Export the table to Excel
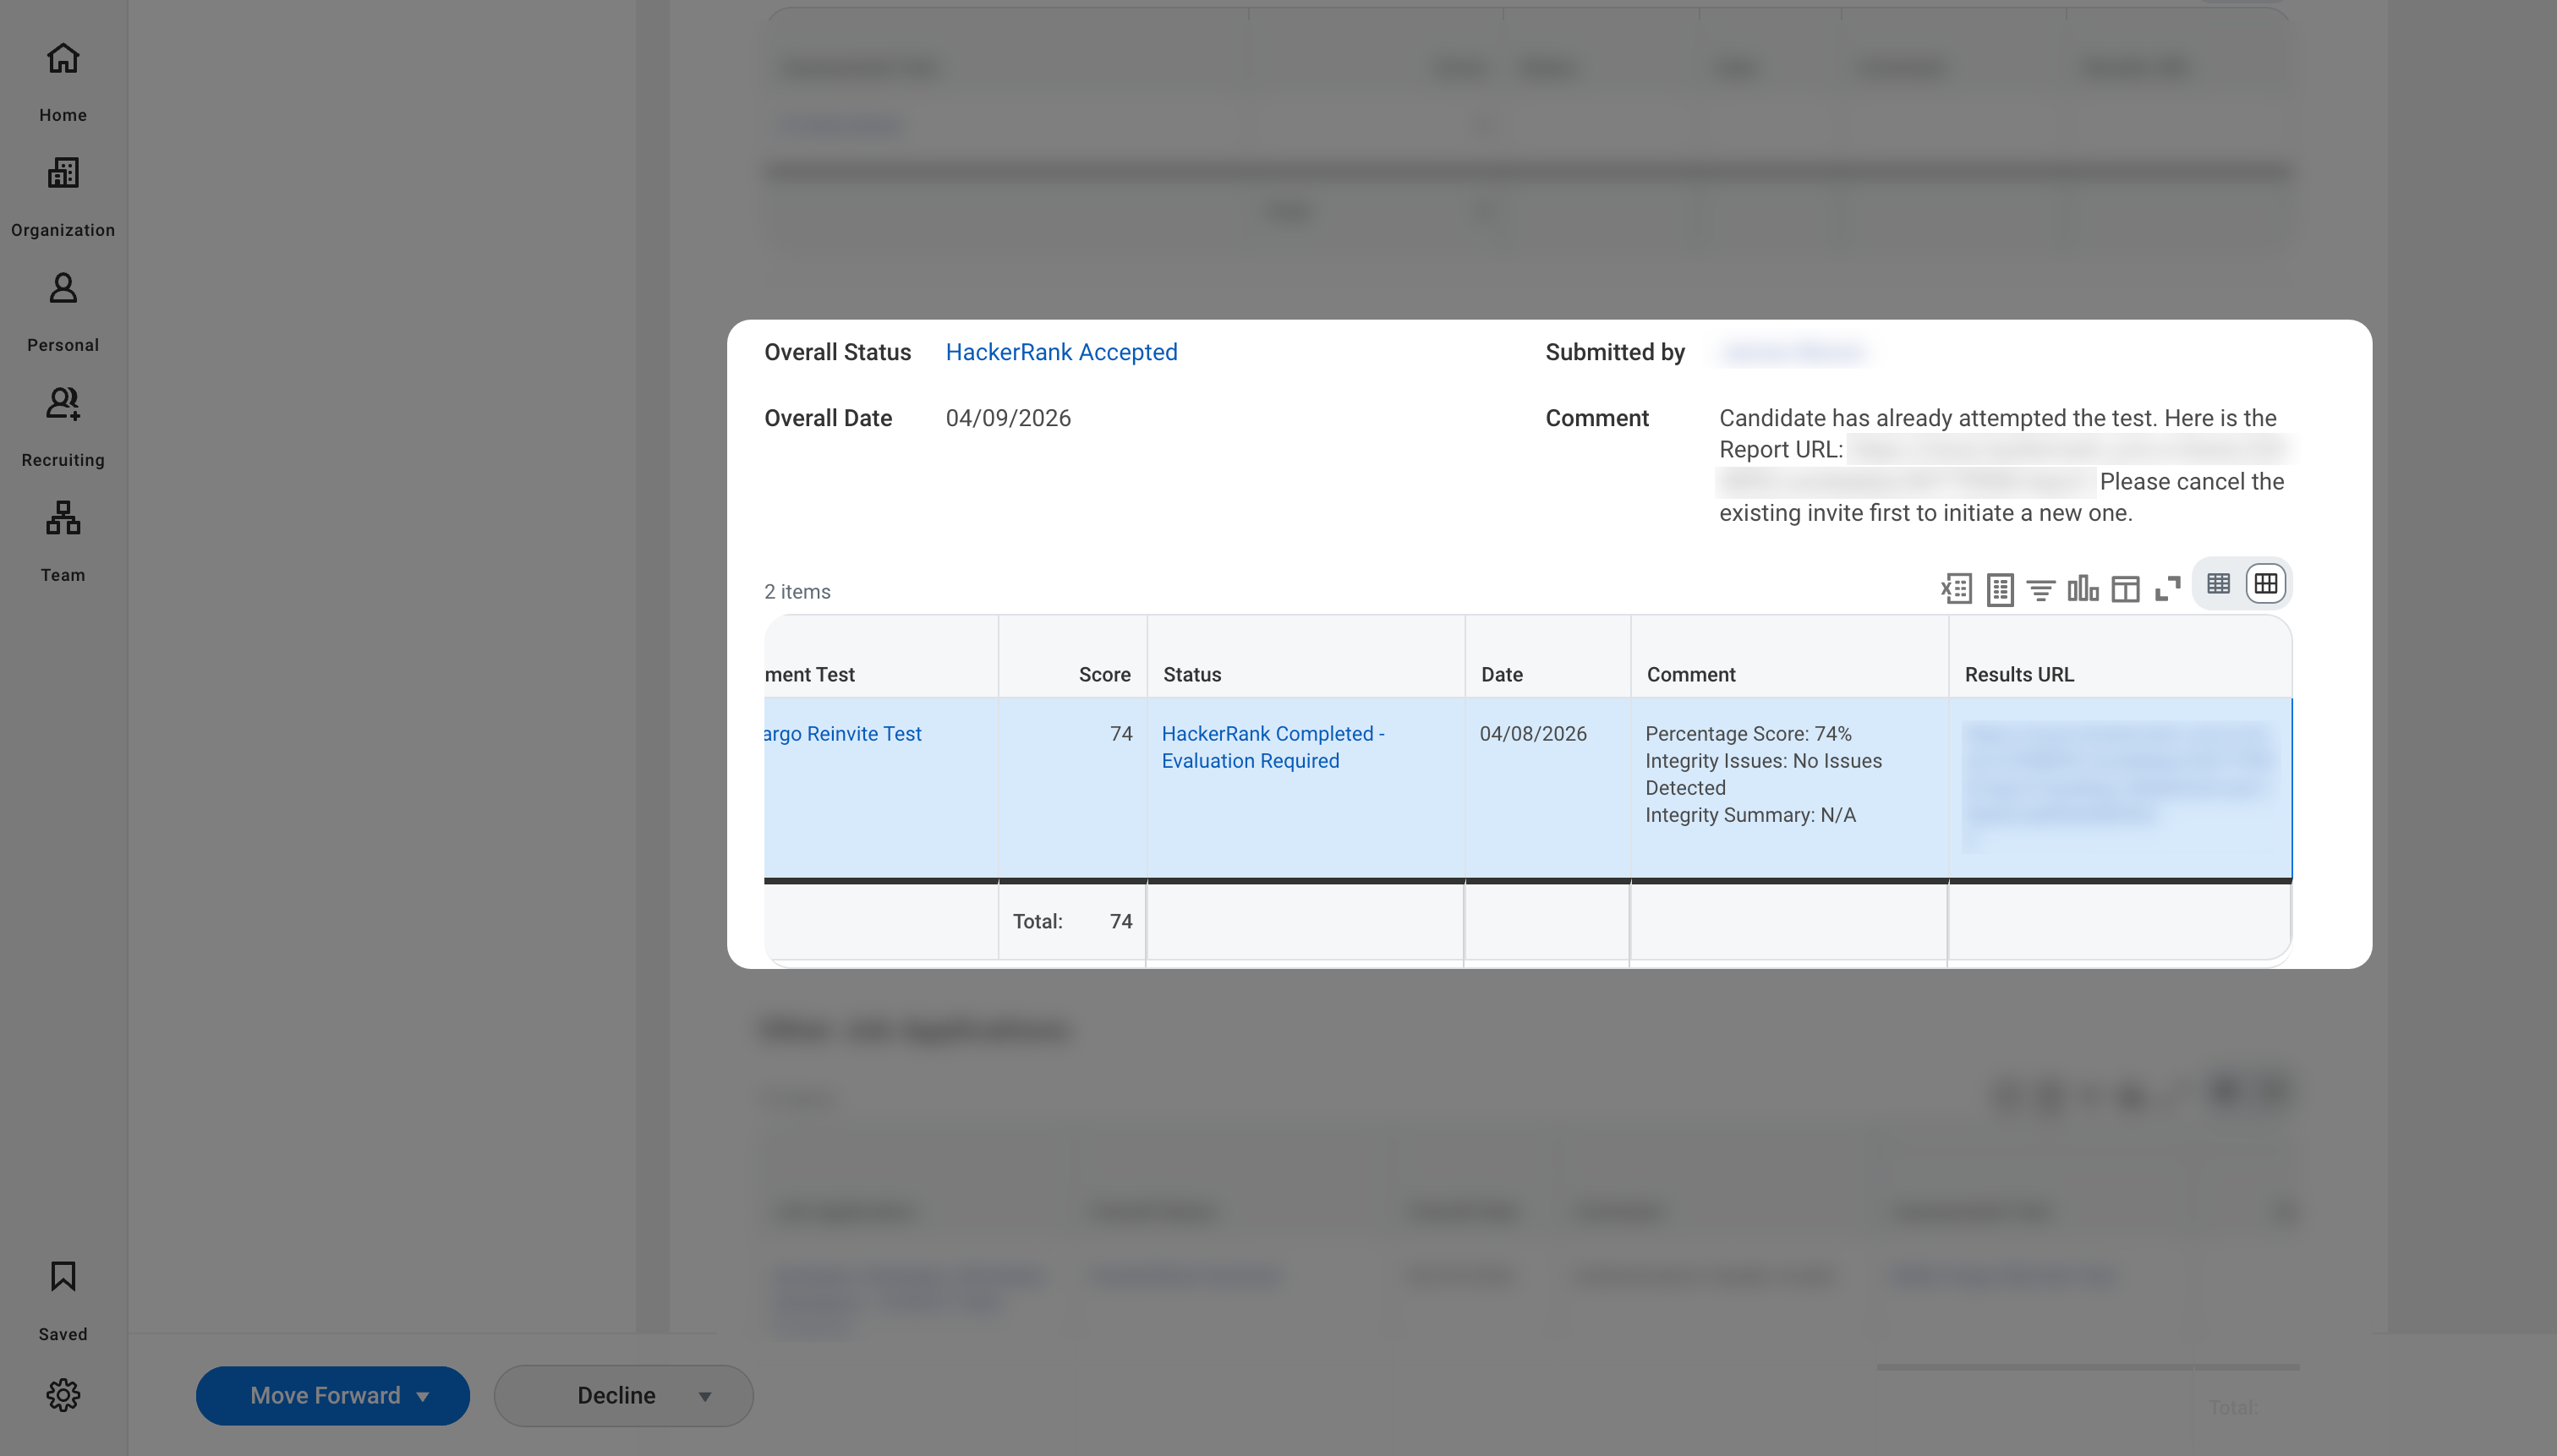This screenshot has width=2557, height=1456. [x=1956, y=589]
